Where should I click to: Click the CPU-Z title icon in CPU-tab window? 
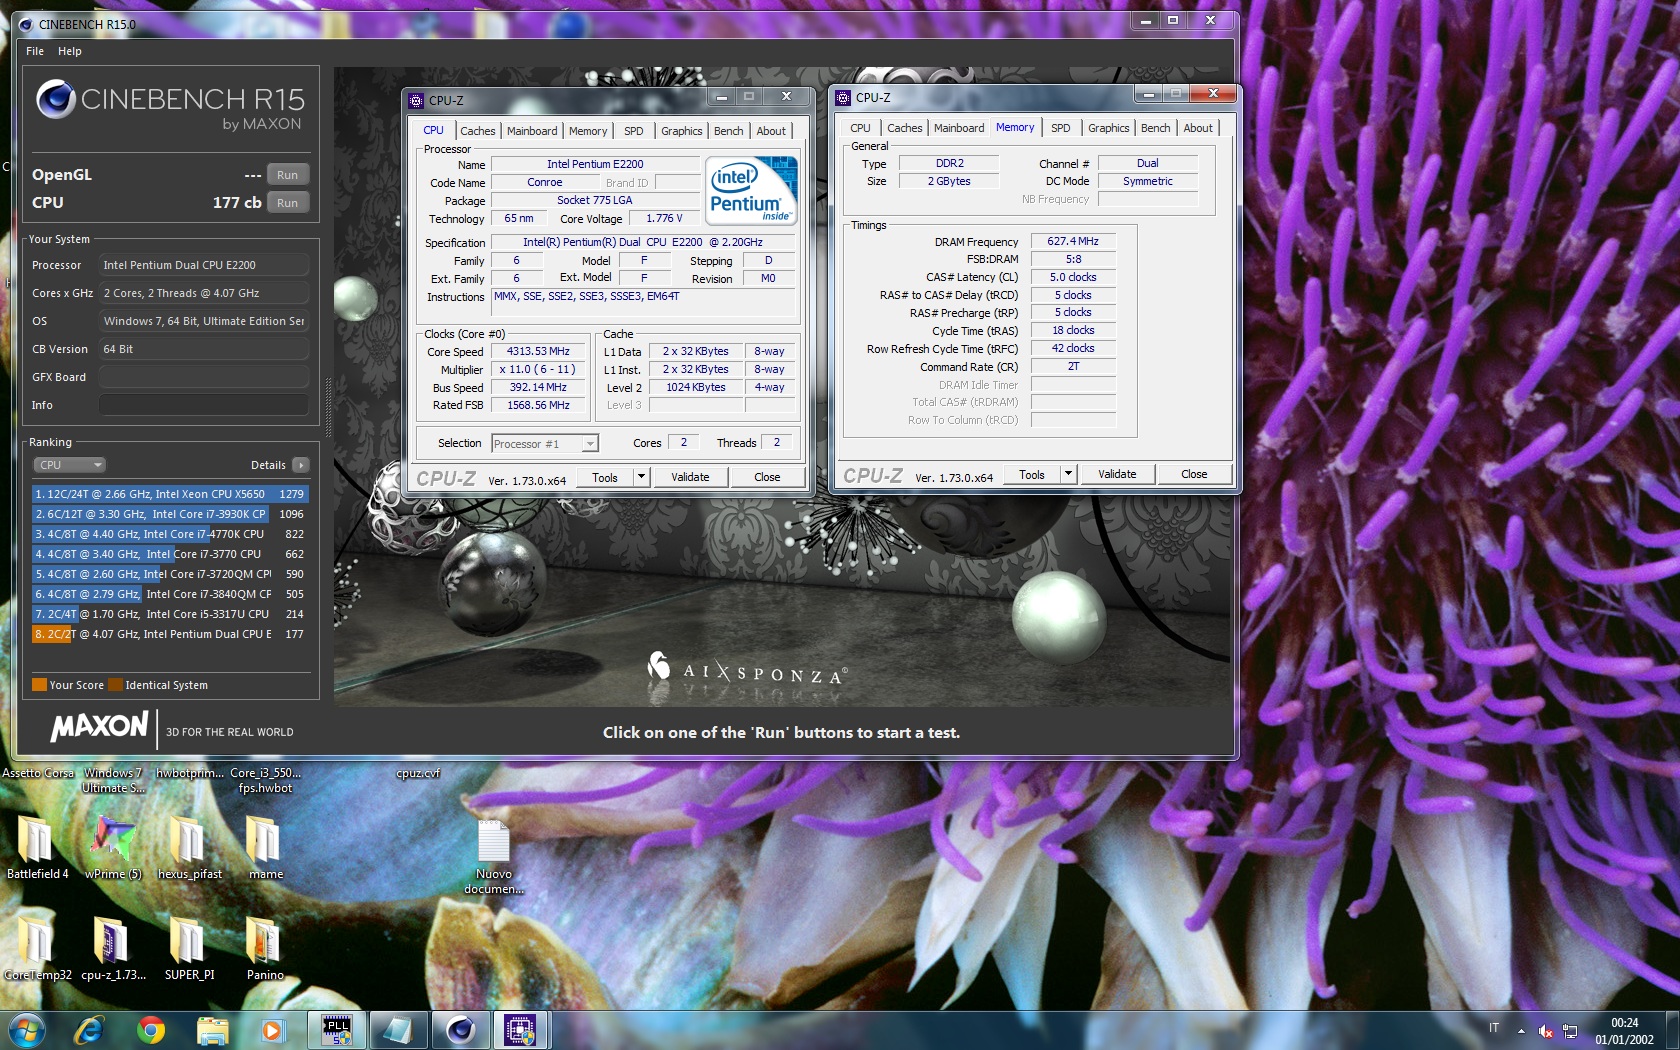pos(416,100)
